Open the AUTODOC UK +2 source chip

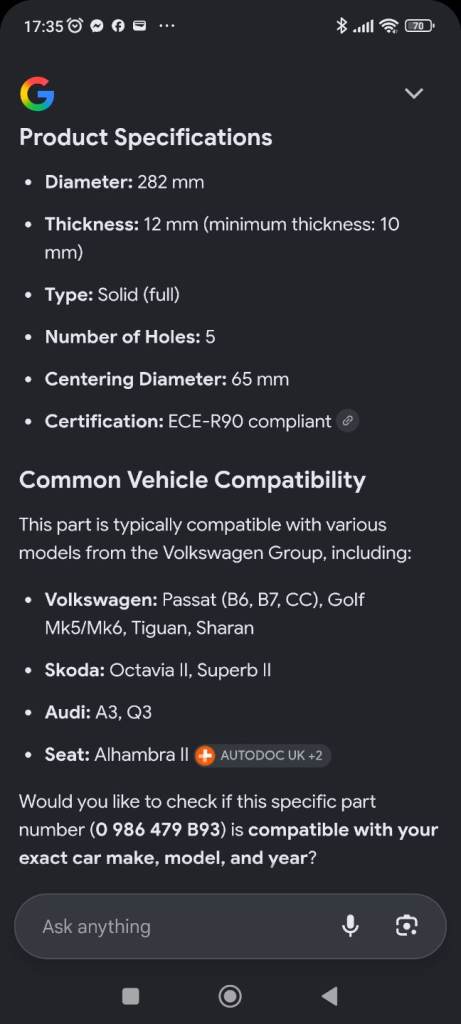pos(262,756)
